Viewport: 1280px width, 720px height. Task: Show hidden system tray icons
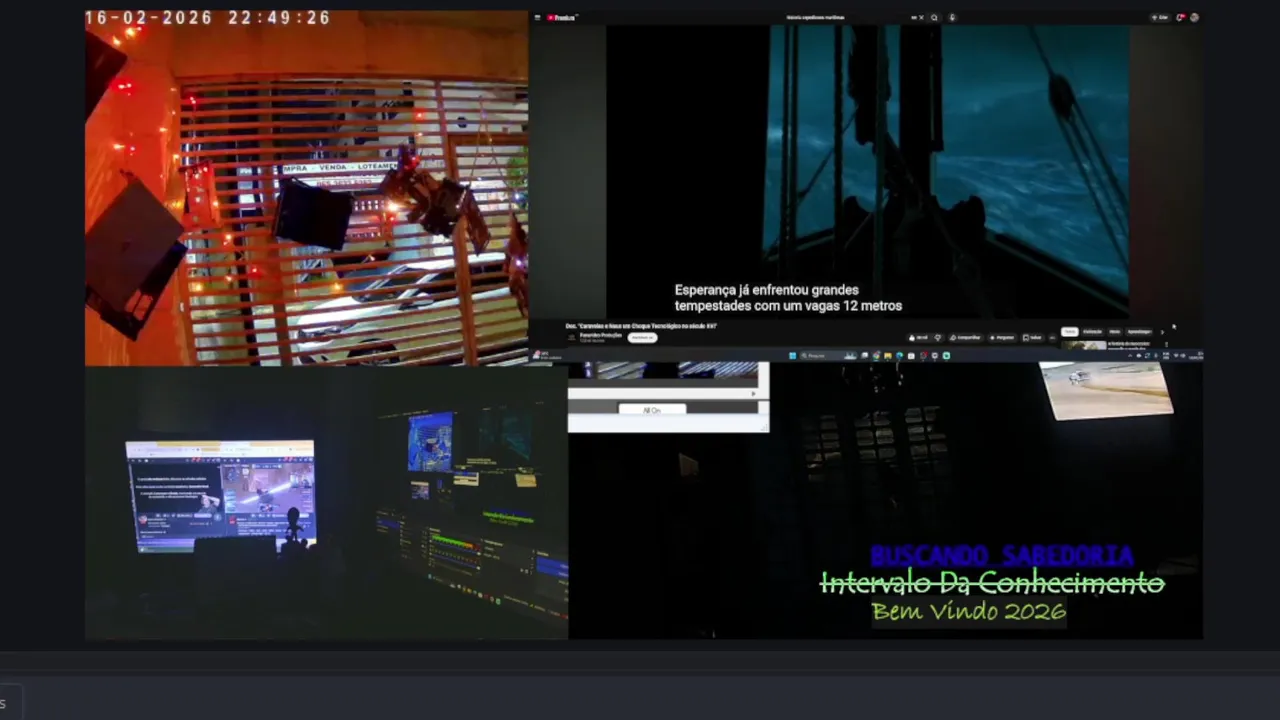coord(1130,355)
